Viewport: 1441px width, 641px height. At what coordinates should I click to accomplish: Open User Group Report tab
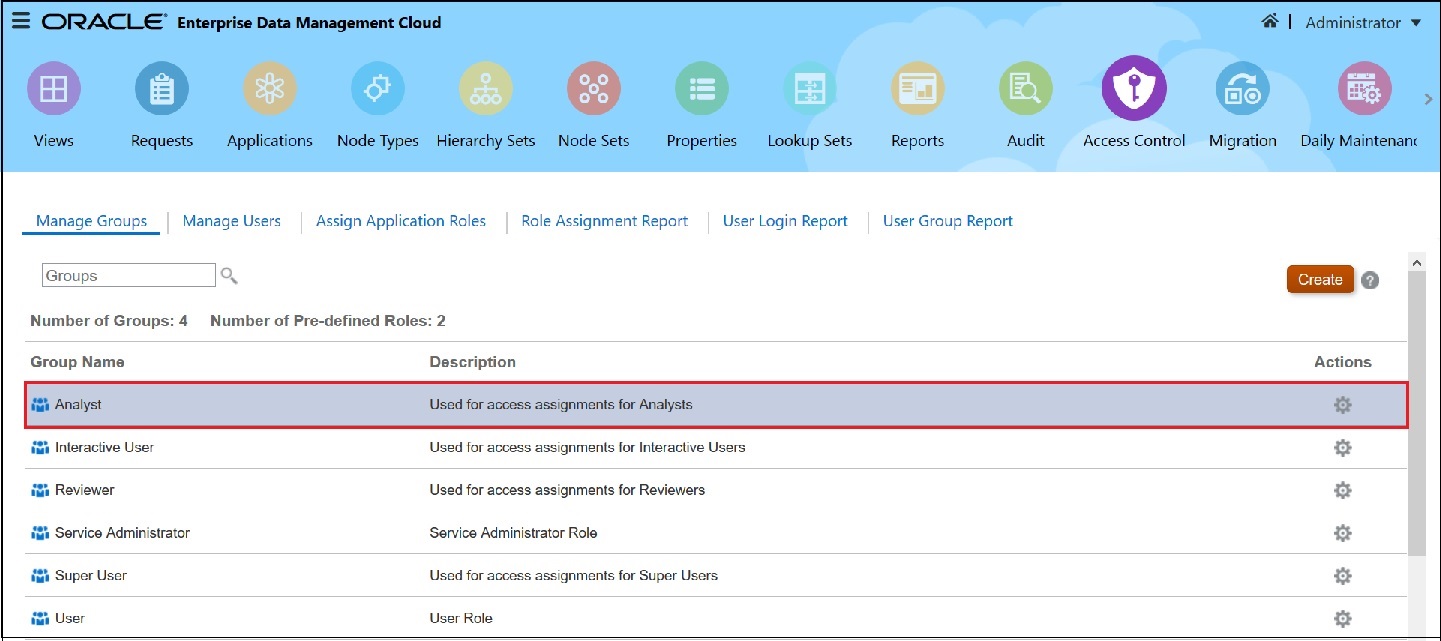click(x=948, y=221)
